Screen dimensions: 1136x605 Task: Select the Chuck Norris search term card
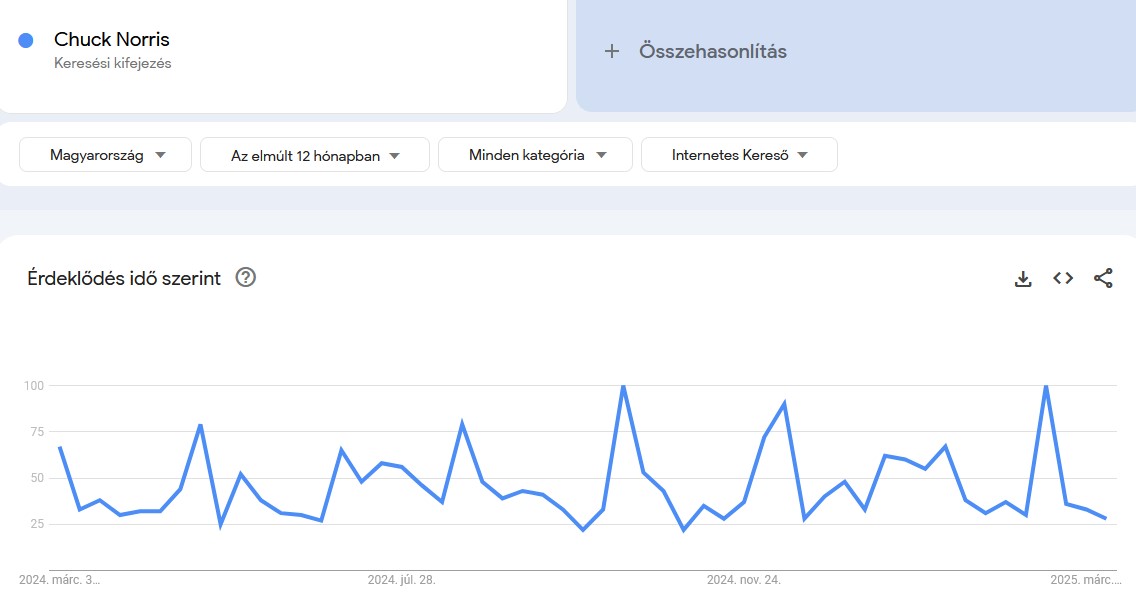283,55
